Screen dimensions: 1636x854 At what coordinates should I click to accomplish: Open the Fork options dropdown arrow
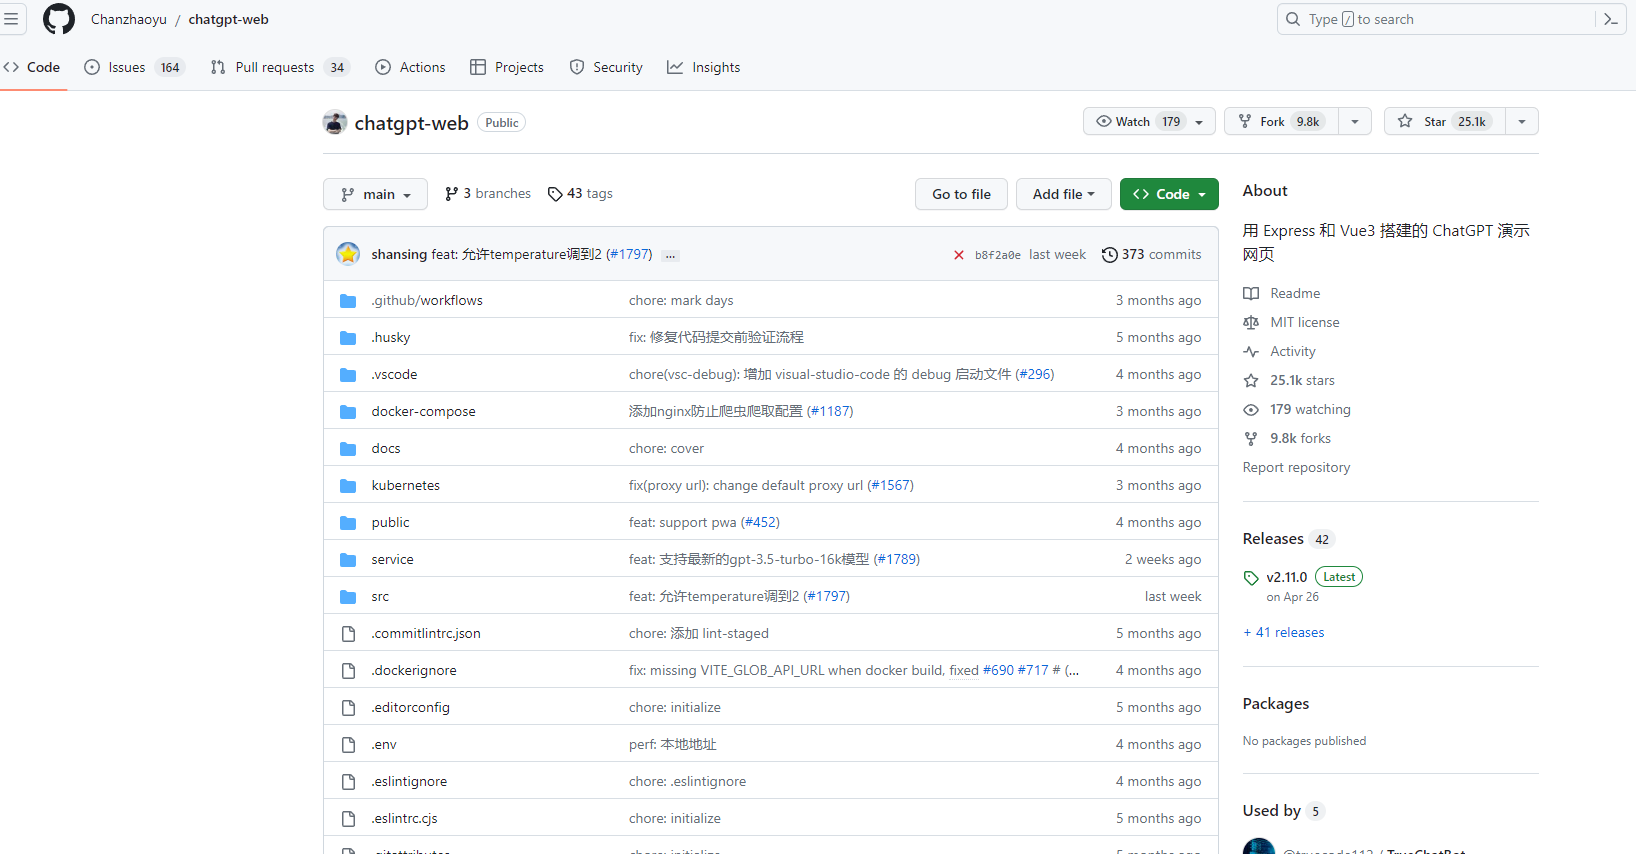point(1355,121)
